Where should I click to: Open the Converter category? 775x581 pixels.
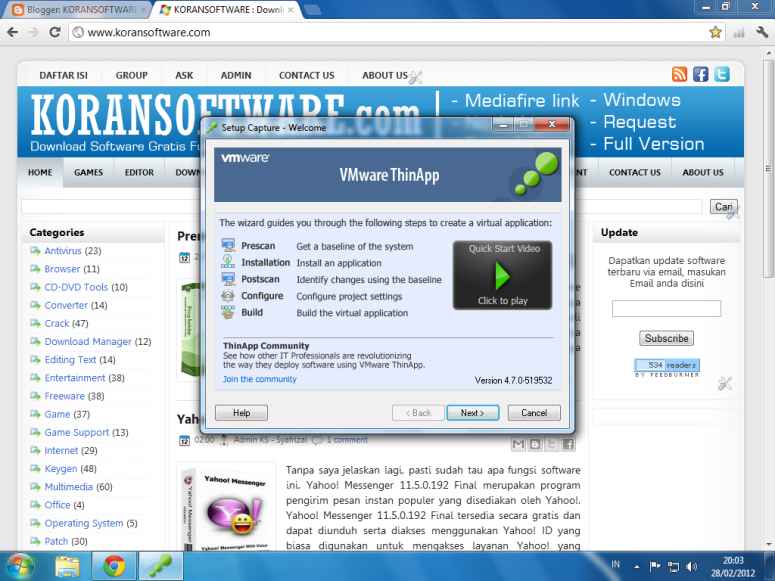point(66,305)
